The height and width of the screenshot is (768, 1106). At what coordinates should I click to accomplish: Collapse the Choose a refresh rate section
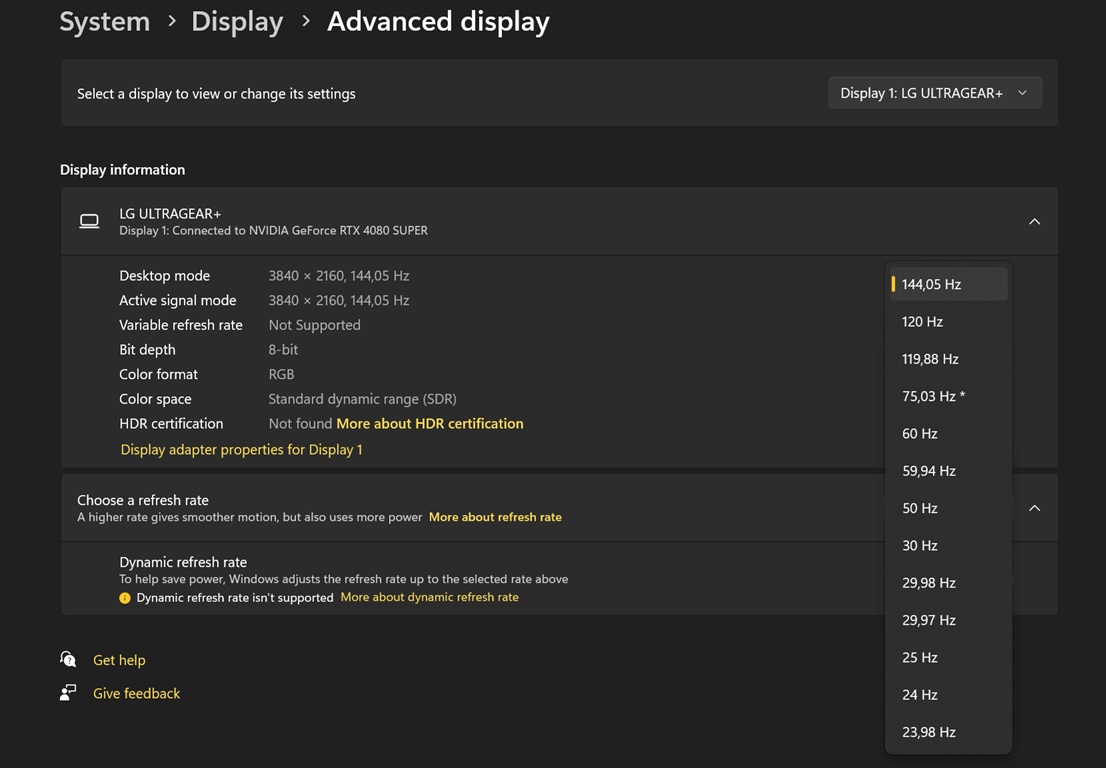click(1034, 508)
